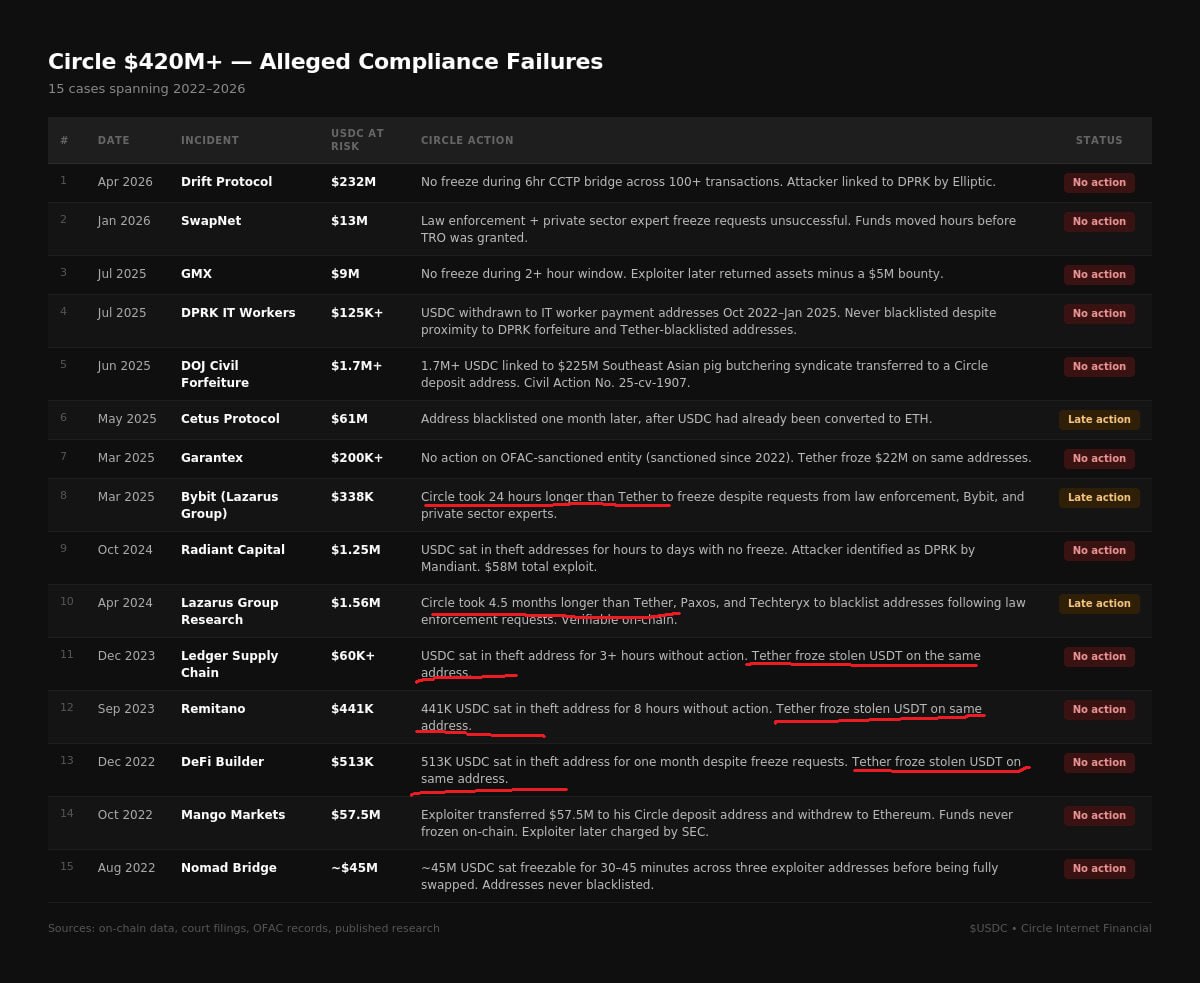Click the Radiant Capital incident name

232,550
